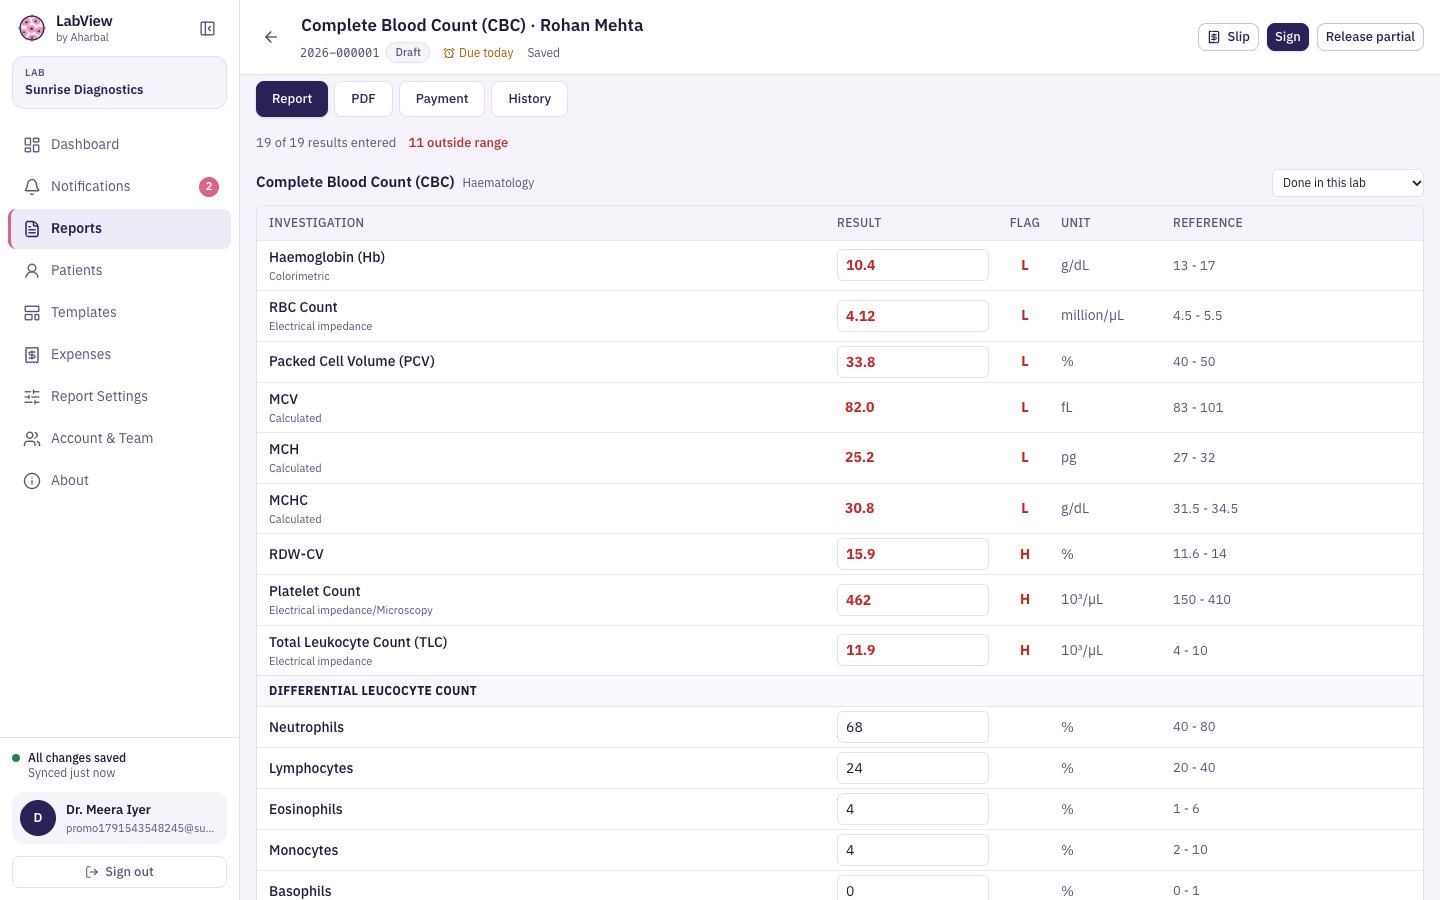Switch to the Report tab
The image size is (1440, 900).
tap(292, 99)
